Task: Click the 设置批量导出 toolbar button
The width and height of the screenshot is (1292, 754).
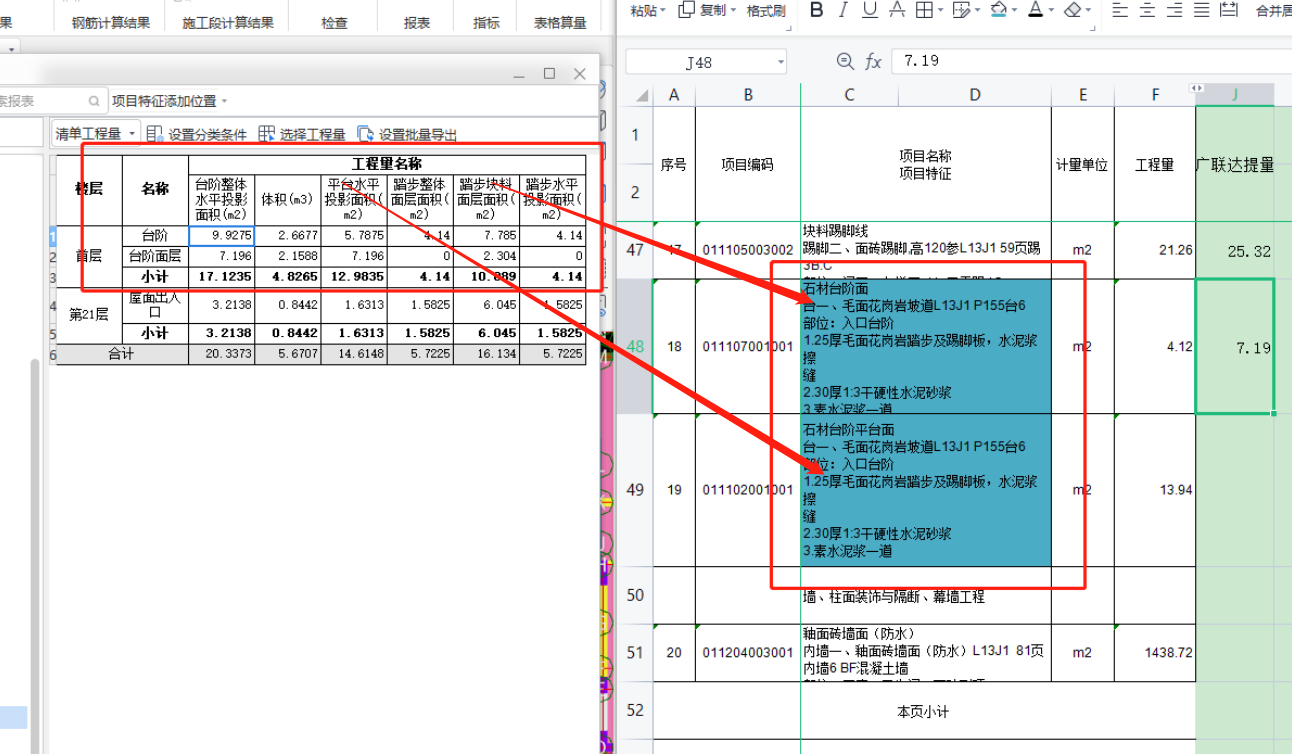Action: [x=407, y=134]
